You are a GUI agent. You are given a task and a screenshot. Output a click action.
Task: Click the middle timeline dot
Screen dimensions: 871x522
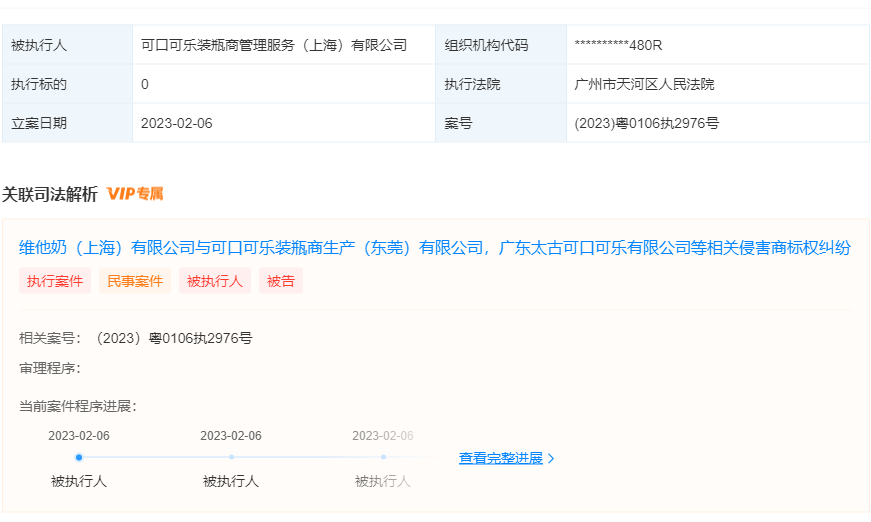point(231,457)
